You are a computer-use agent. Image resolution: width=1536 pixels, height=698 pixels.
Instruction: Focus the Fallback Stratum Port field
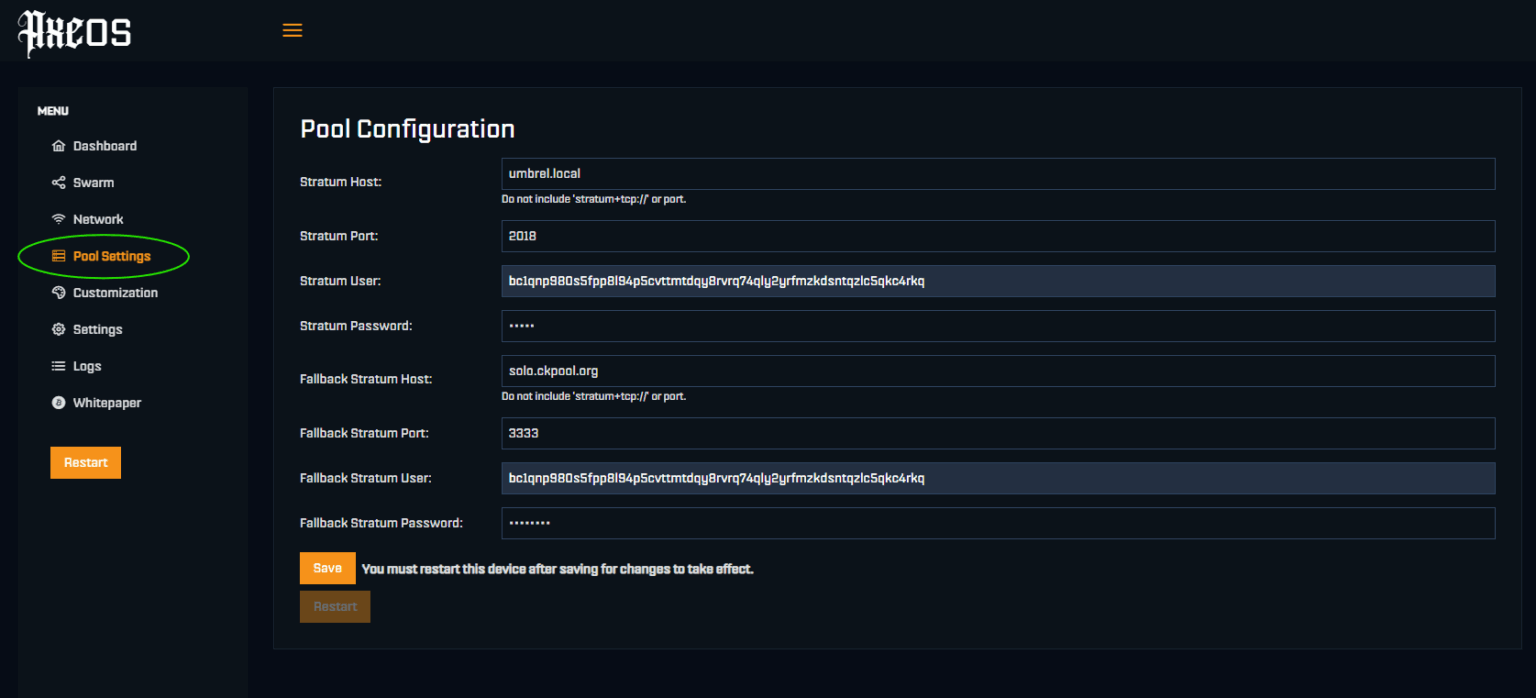point(997,433)
